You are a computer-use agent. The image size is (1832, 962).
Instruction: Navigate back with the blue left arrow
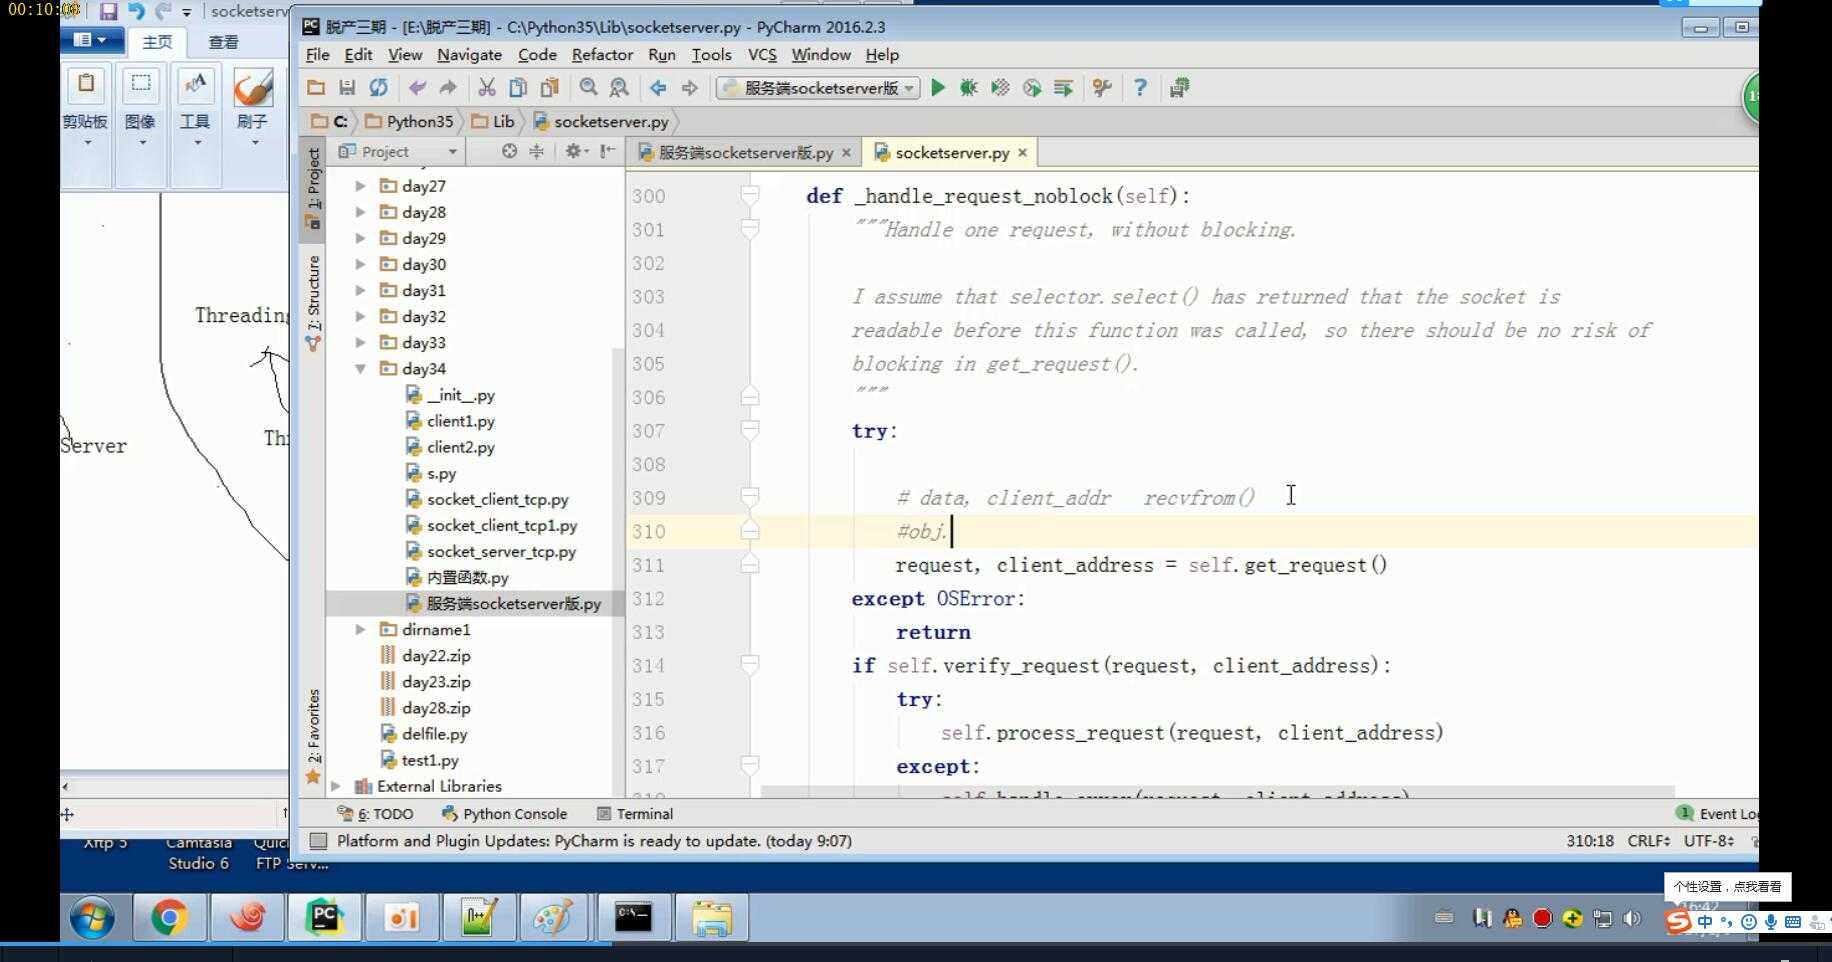[658, 88]
